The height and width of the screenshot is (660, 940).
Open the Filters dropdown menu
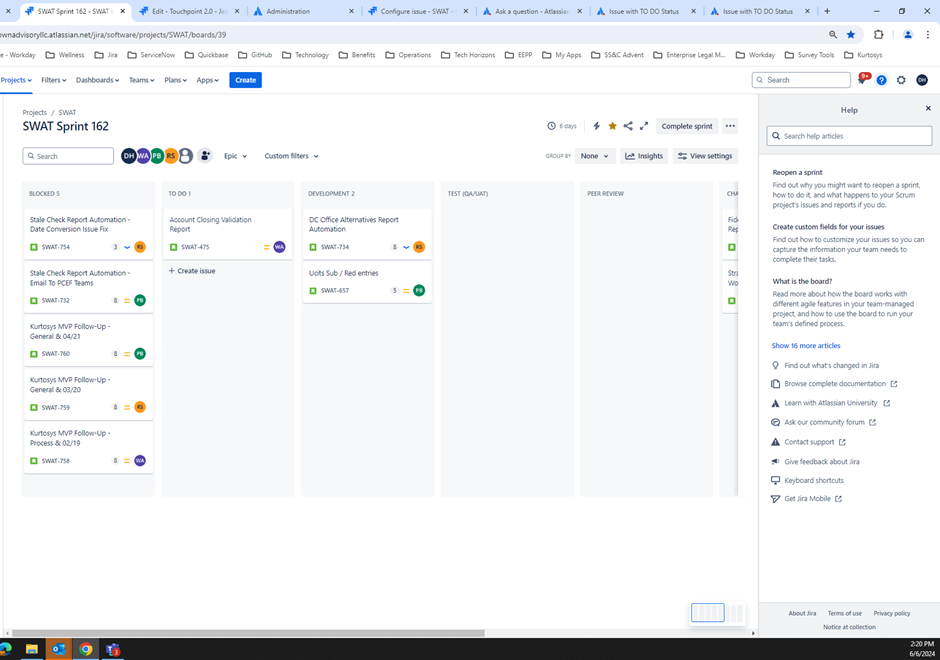54,80
